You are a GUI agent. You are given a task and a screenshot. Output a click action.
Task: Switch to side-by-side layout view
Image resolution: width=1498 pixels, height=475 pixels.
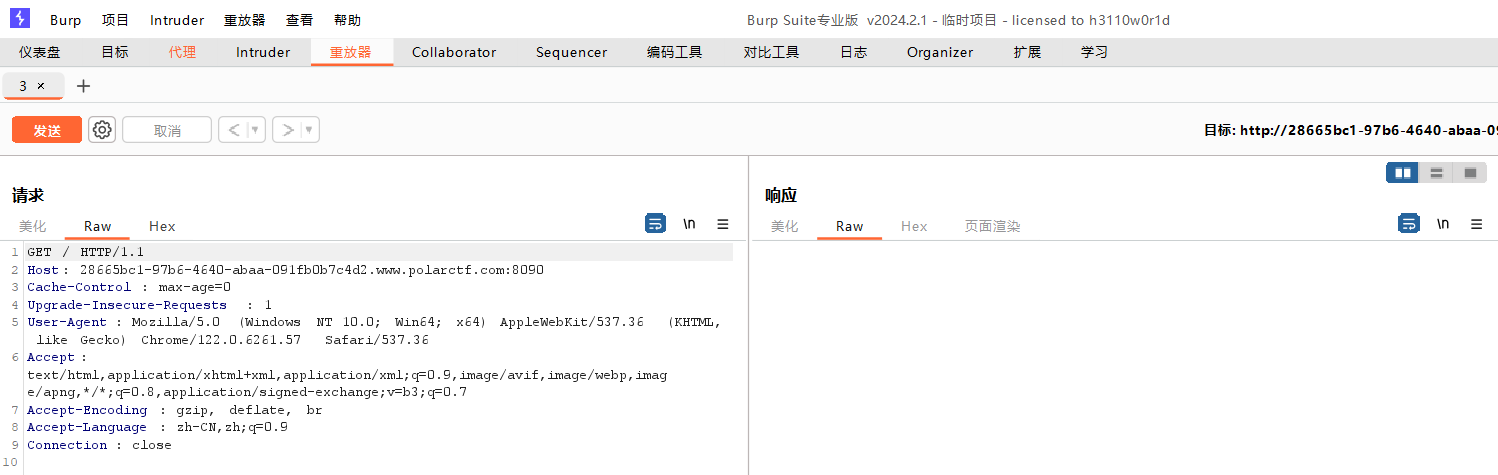1402,173
